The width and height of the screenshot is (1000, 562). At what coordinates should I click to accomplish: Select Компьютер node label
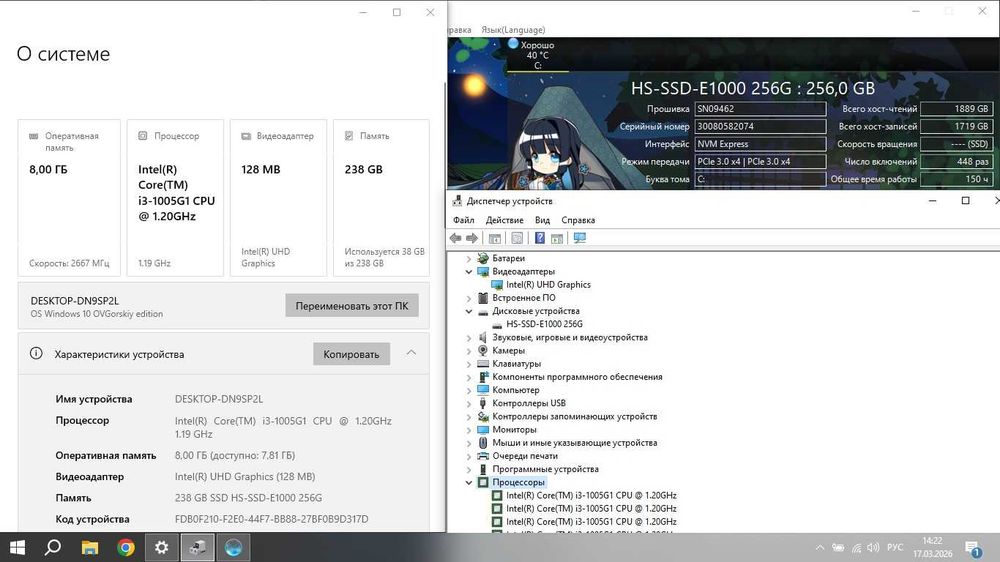[x=515, y=390]
